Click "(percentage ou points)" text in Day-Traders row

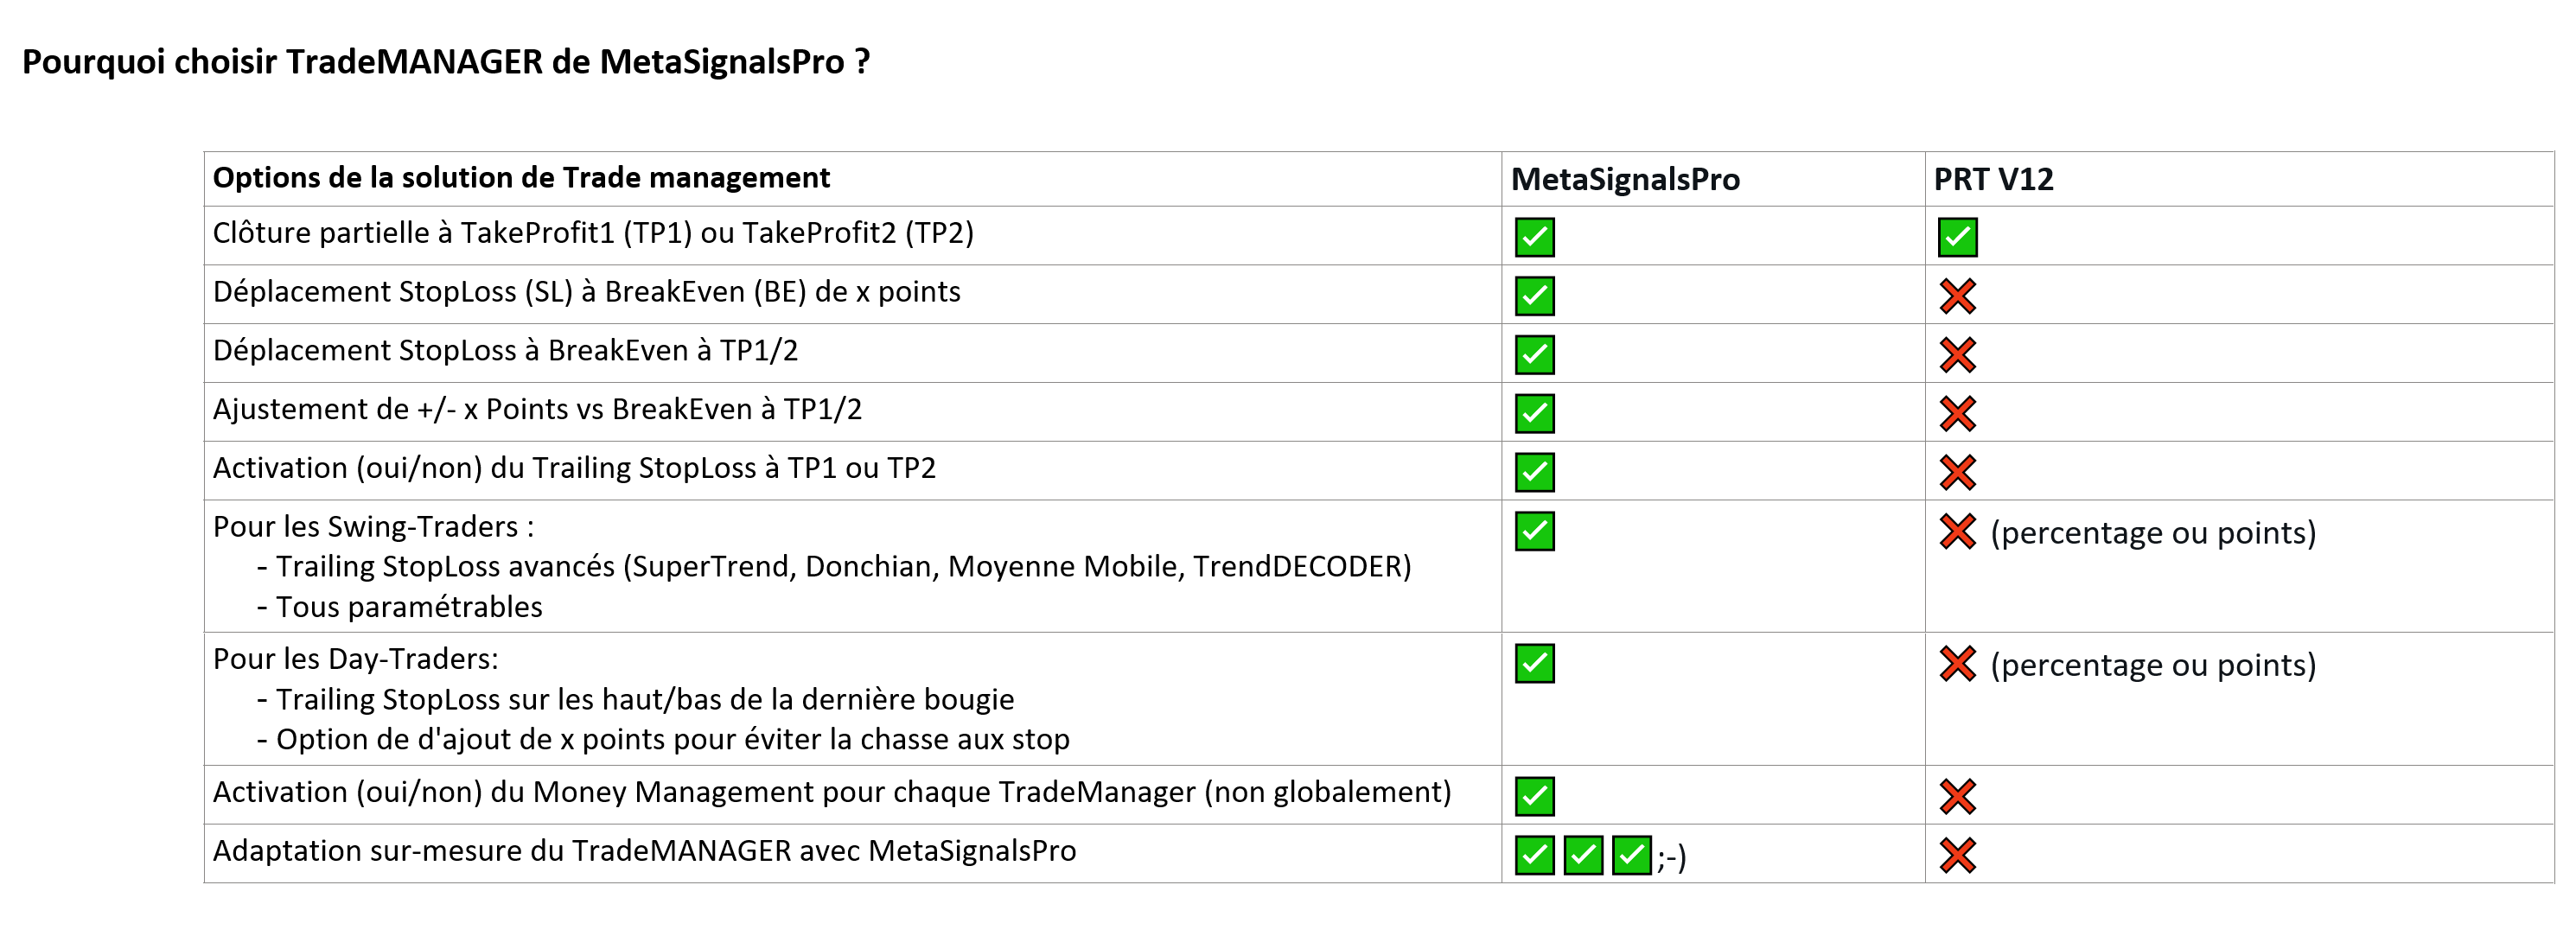pos(2153,665)
